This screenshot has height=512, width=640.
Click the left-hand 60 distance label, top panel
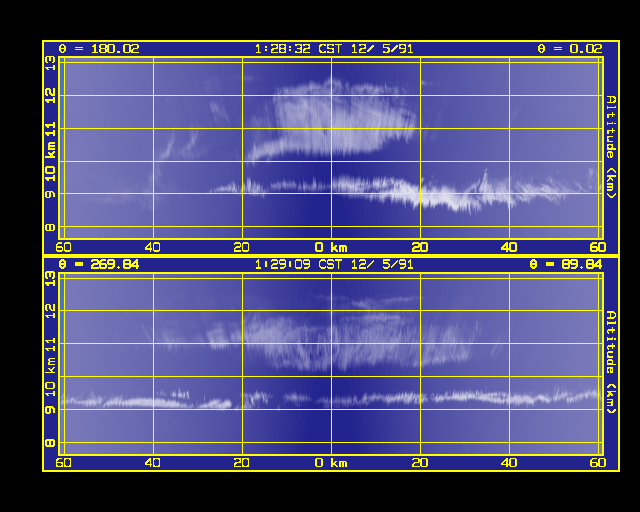(x=63, y=247)
